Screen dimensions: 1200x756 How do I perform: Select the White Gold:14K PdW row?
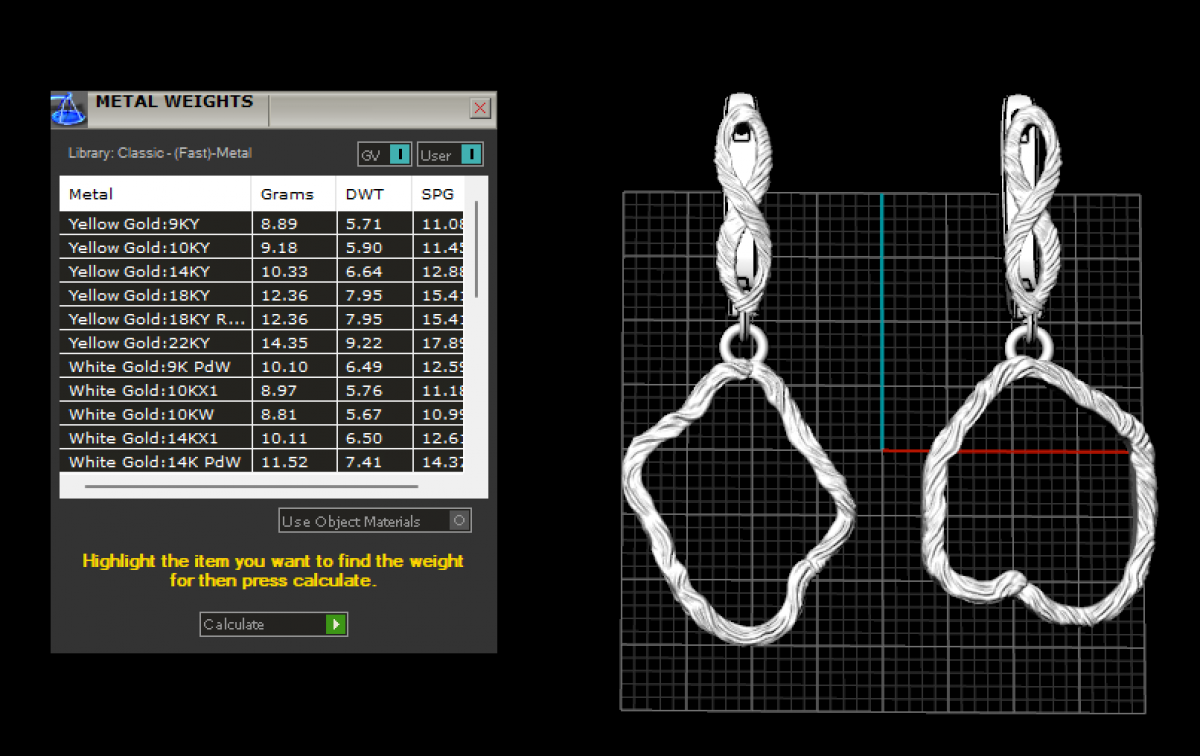click(264, 462)
